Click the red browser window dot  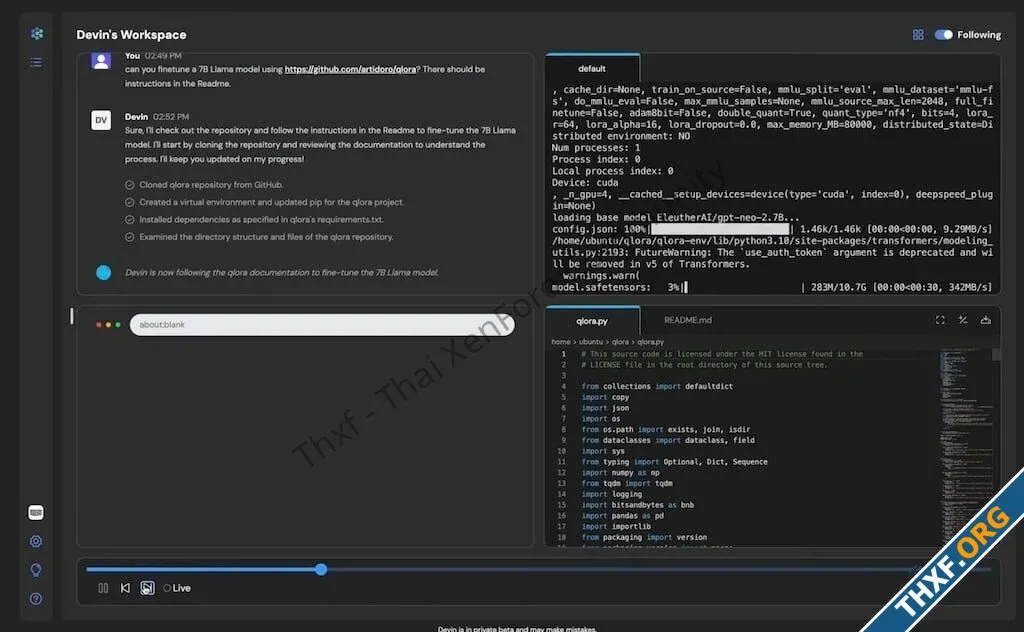point(99,324)
